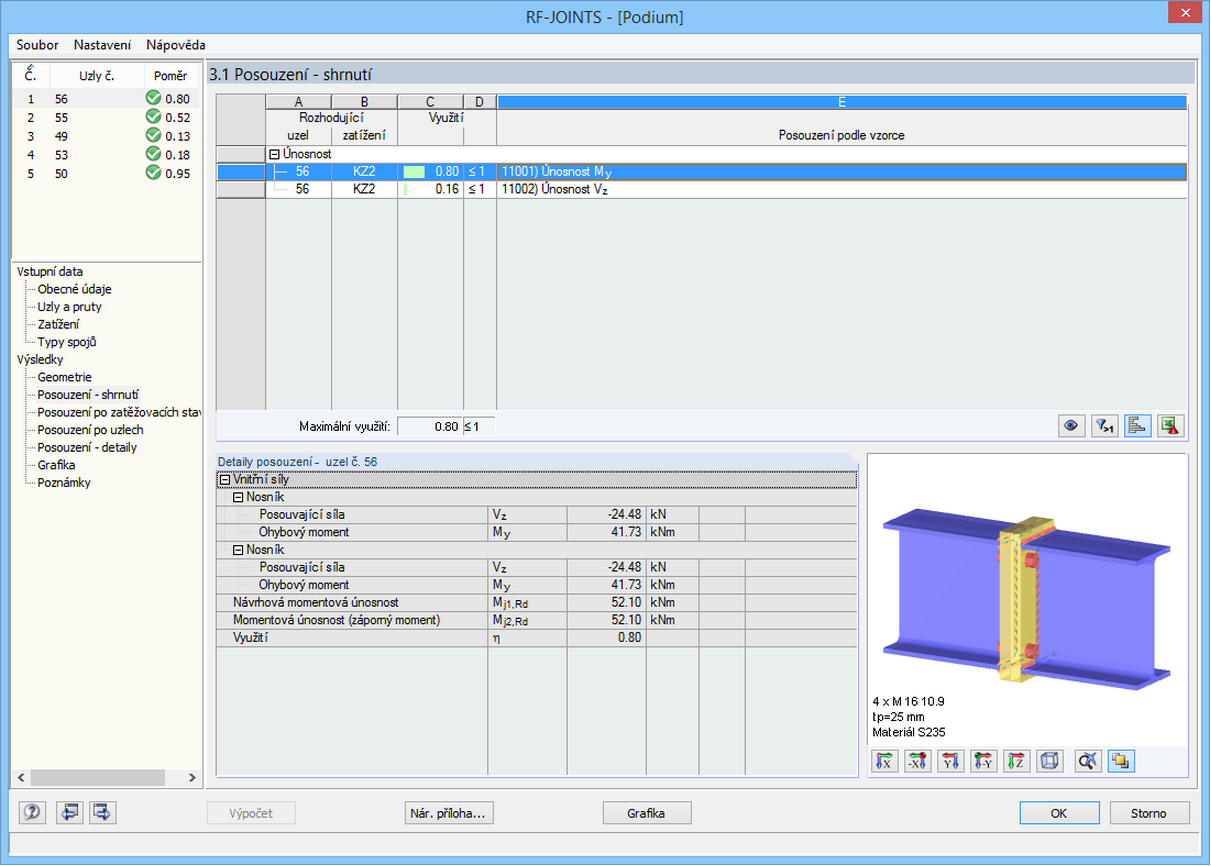Export the table to Excel
Image resolution: width=1211 pixels, height=866 pixels.
tap(1170, 425)
